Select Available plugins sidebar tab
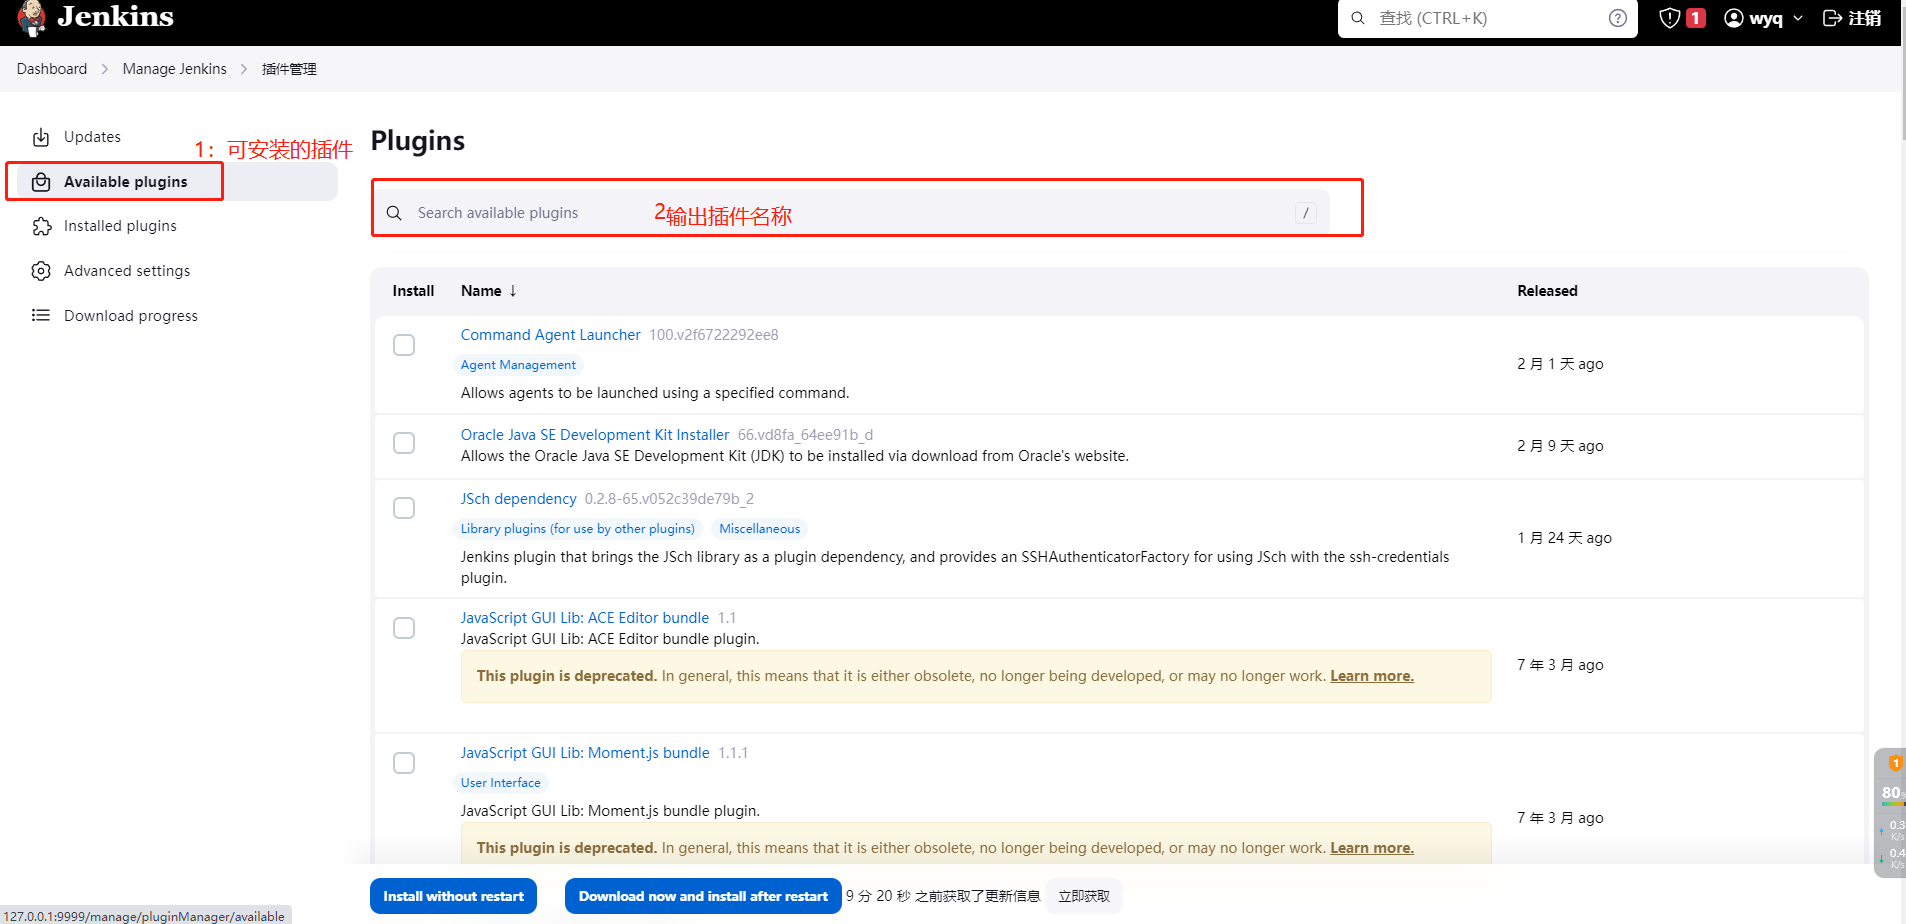This screenshot has height=924, width=1906. tap(177, 182)
